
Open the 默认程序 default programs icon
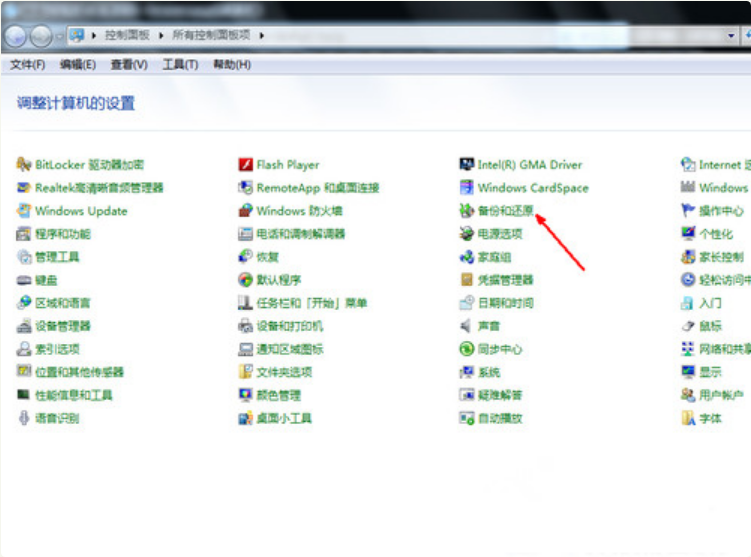click(245, 280)
